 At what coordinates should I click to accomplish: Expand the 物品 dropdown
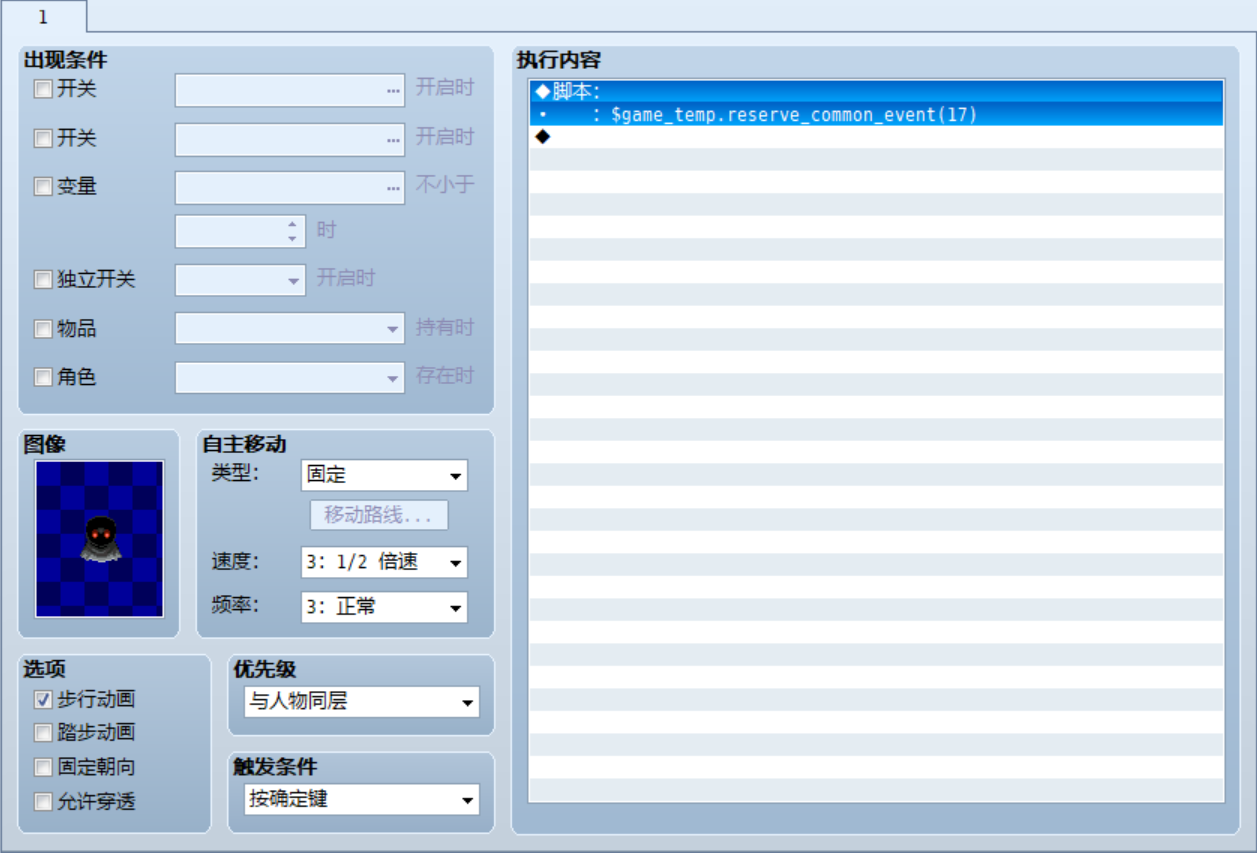point(290,328)
